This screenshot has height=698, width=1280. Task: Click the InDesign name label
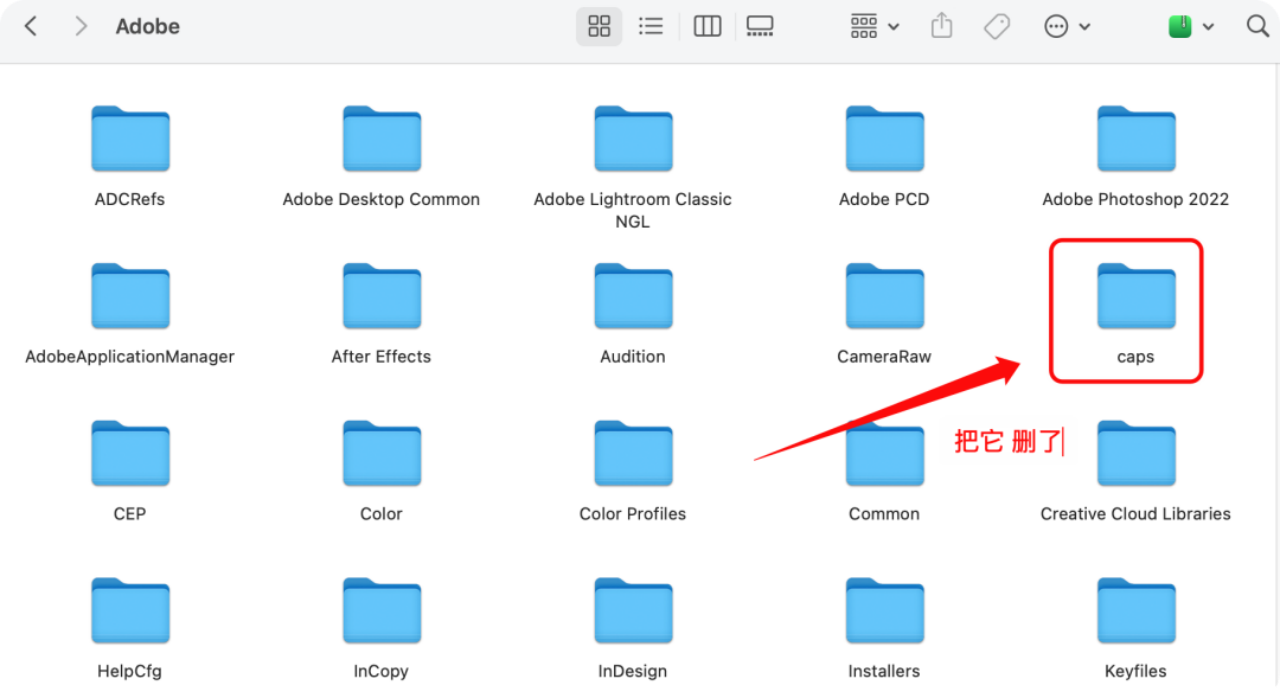(633, 671)
